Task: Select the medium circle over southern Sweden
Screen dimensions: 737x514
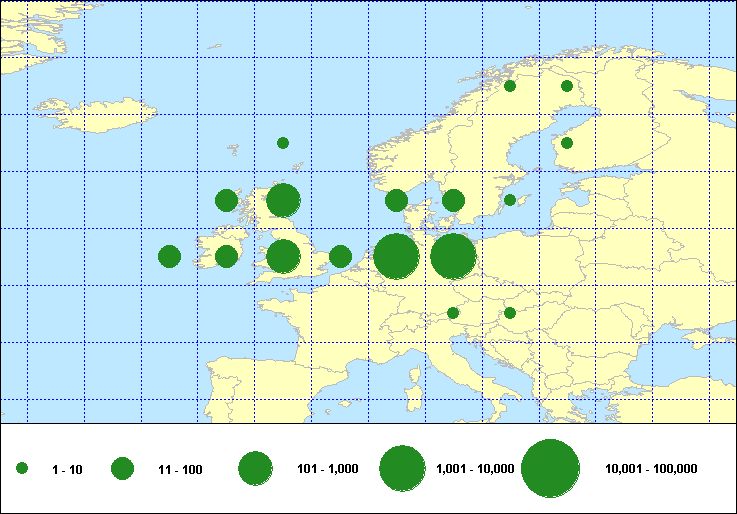Action: pos(453,200)
